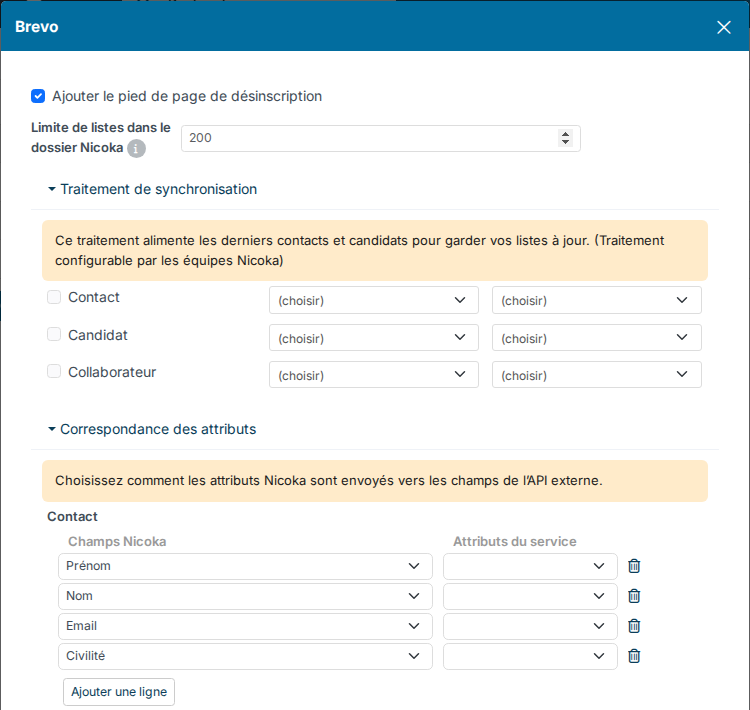The height and width of the screenshot is (710, 750).
Task: Delete the Email attribute row
Action: pyautogui.click(x=634, y=626)
